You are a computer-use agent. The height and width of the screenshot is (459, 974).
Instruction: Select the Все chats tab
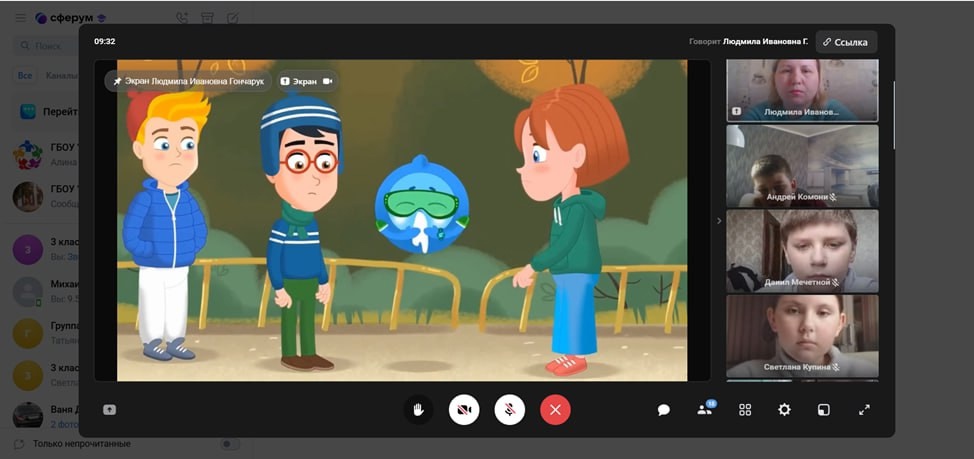25,76
